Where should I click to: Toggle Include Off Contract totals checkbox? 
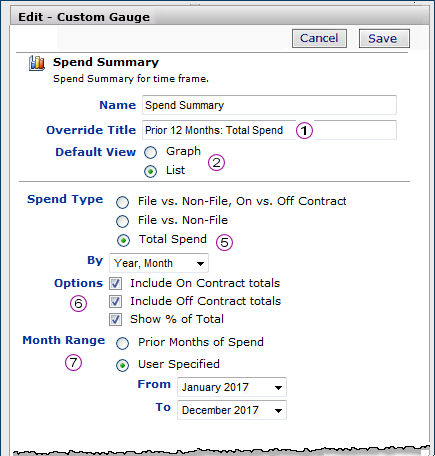pos(115,301)
